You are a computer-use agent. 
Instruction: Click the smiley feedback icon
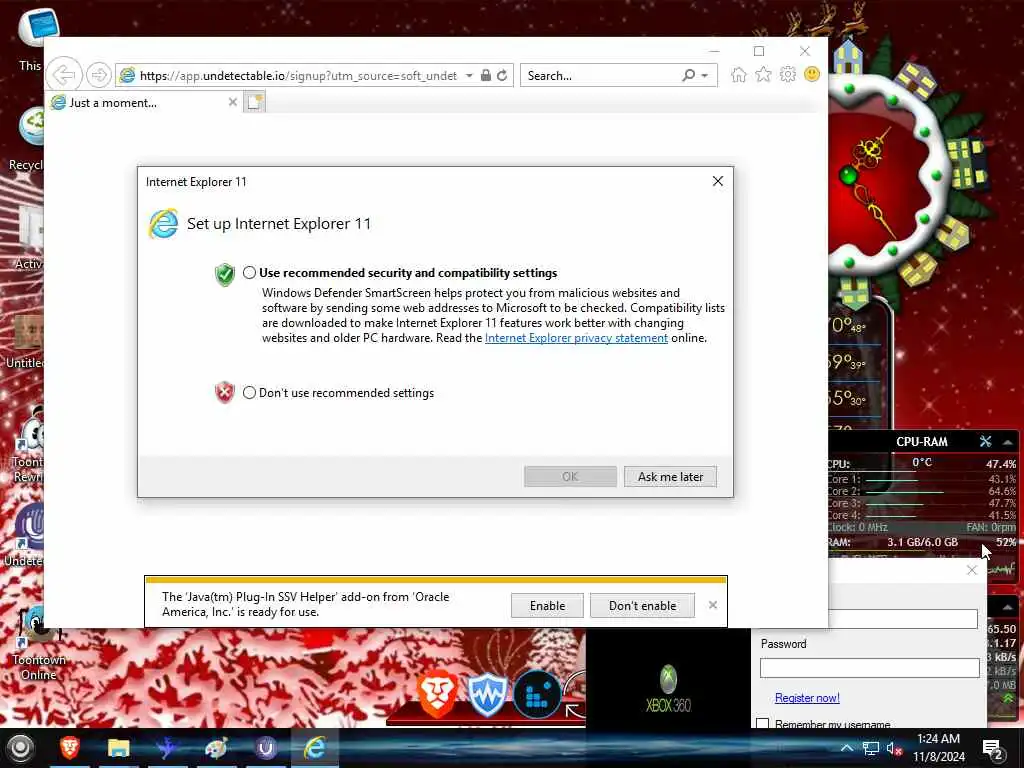click(x=812, y=74)
